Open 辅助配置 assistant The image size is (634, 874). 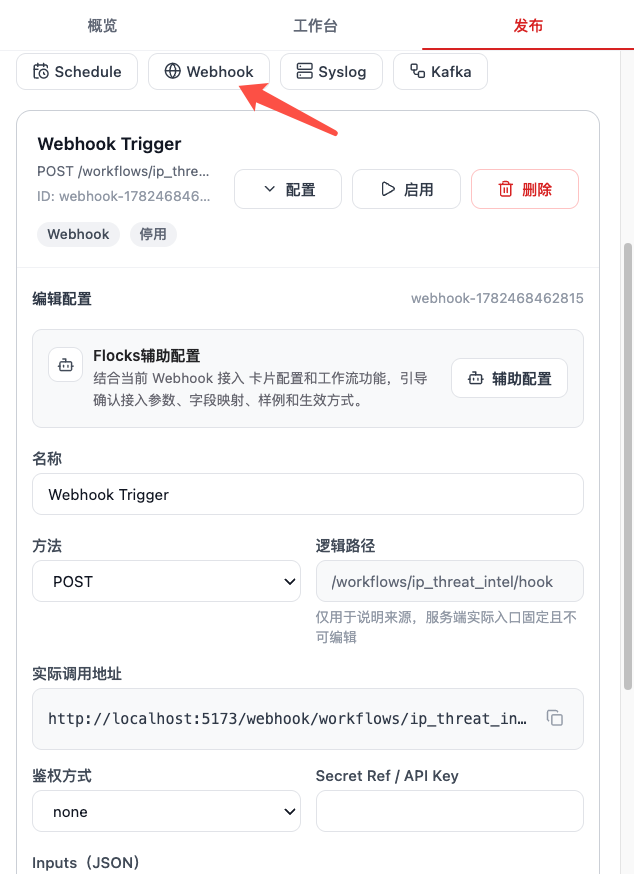509,378
